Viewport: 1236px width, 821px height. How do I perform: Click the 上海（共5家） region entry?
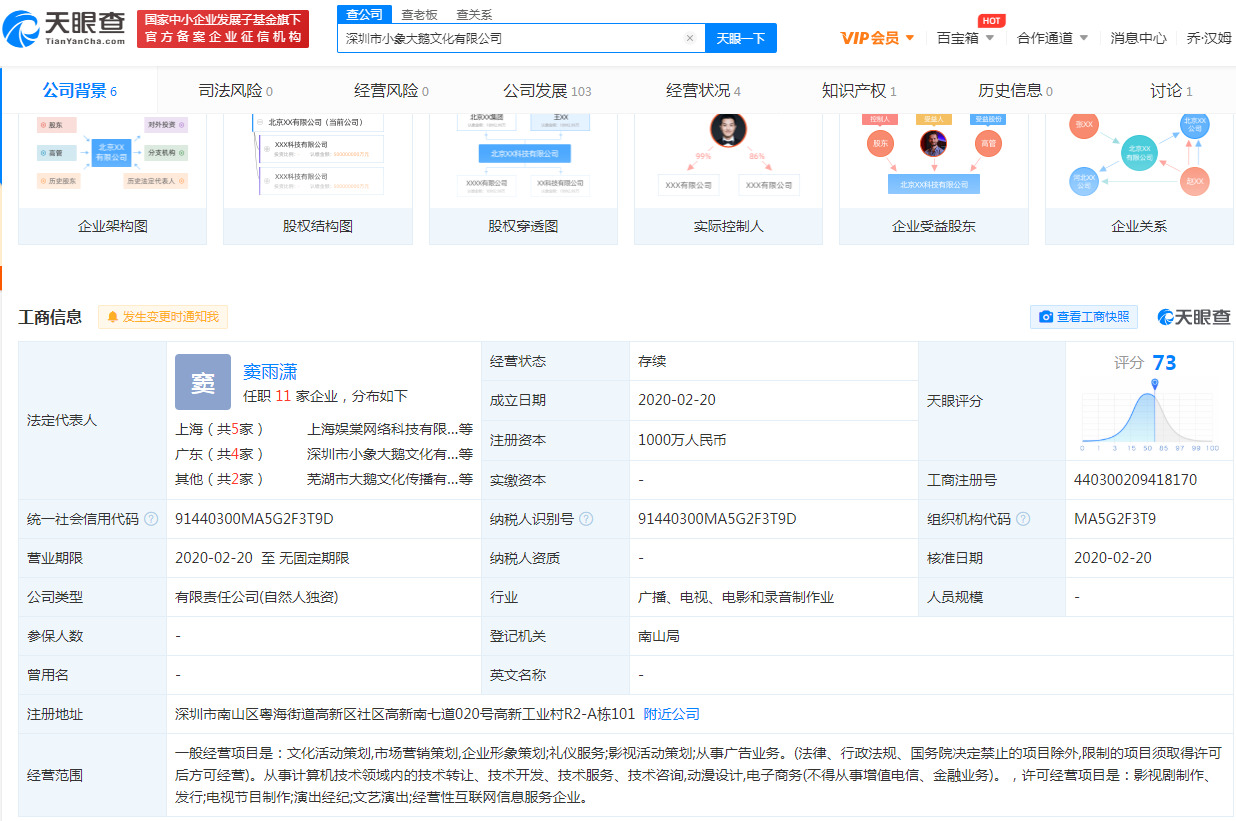220,429
